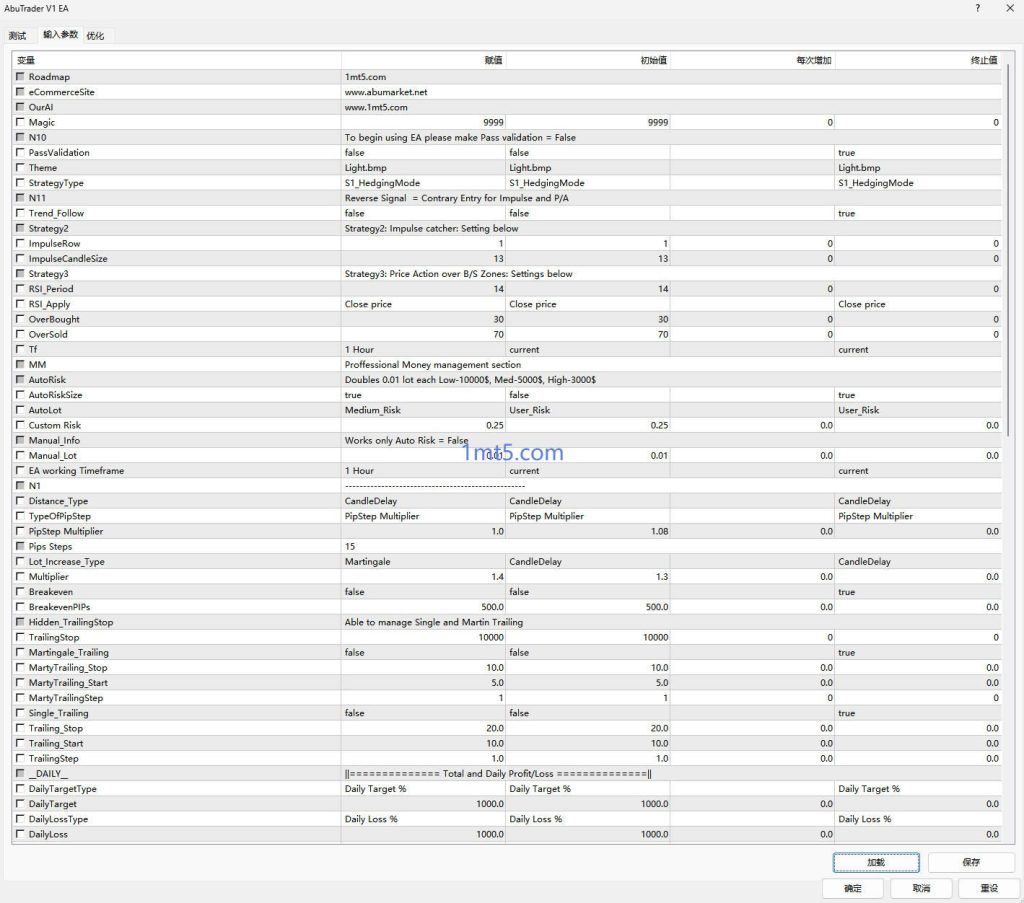Screen dimensions: 1024x903
Task: Switch to the 测试 tab
Action: click(x=18, y=36)
